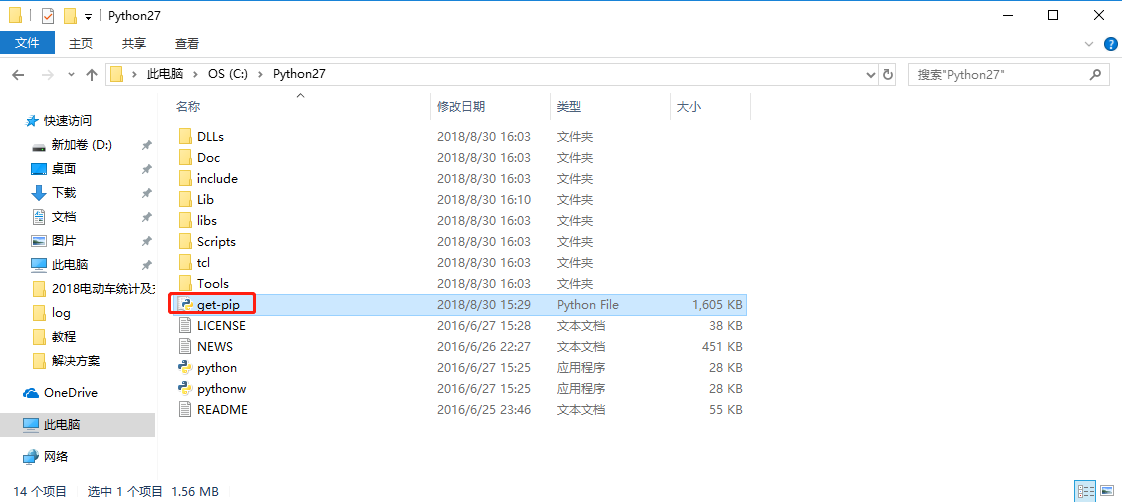
Task: Select 此电脑 in the address breadcrumb
Action: click(165, 74)
